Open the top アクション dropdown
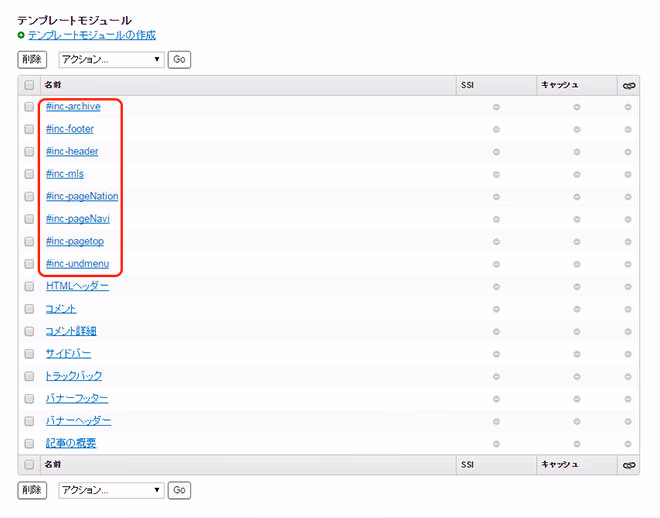The image size is (660, 518). click(111, 60)
